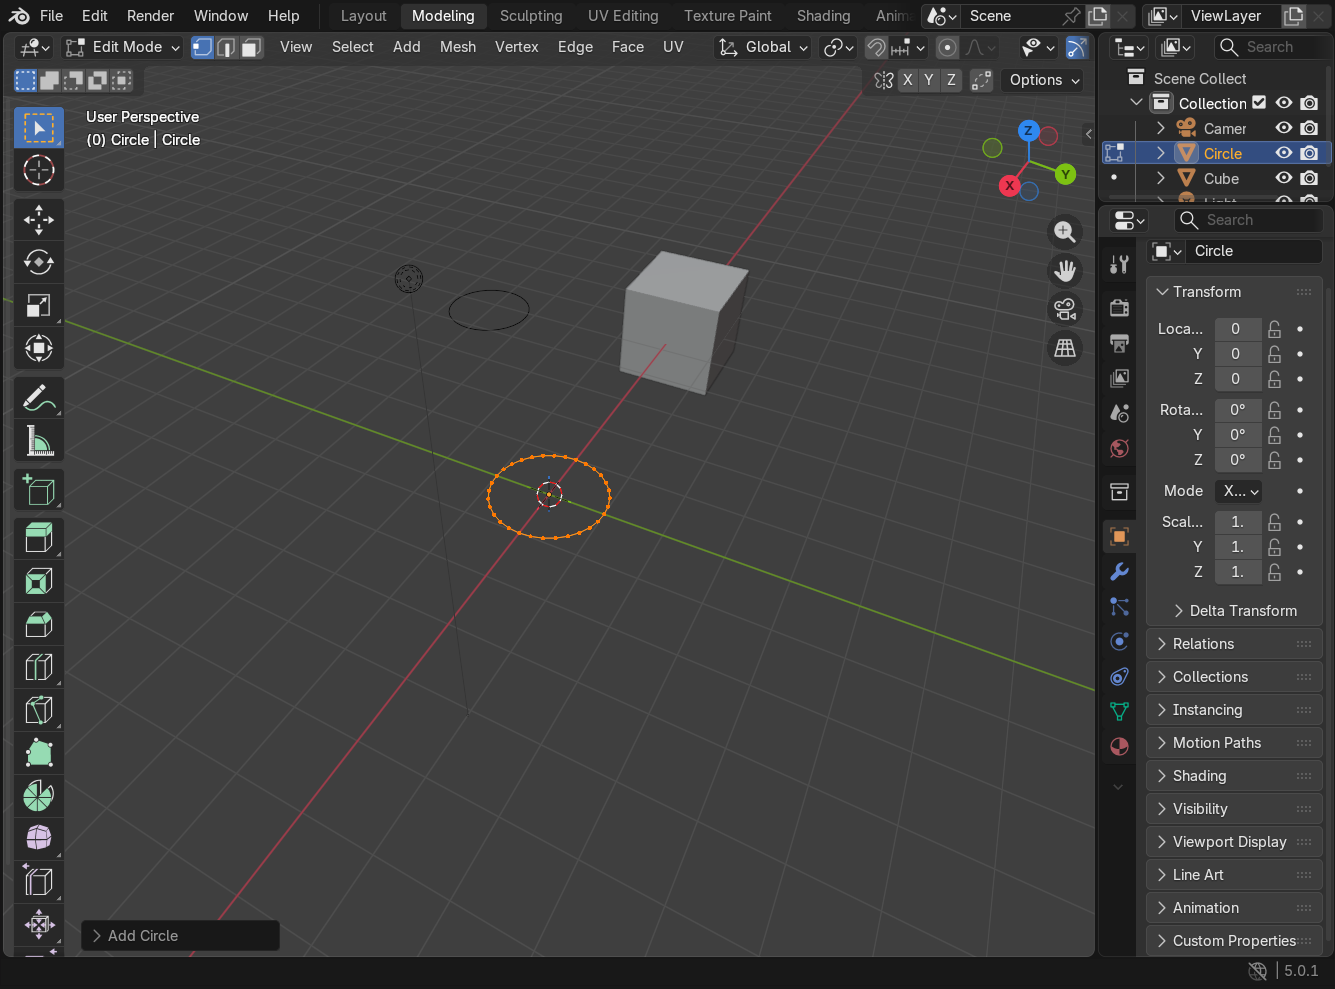Viewport: 1335px width, 989px height.
Task: Open the Options popover button
Action: [x=1044, y=80]
